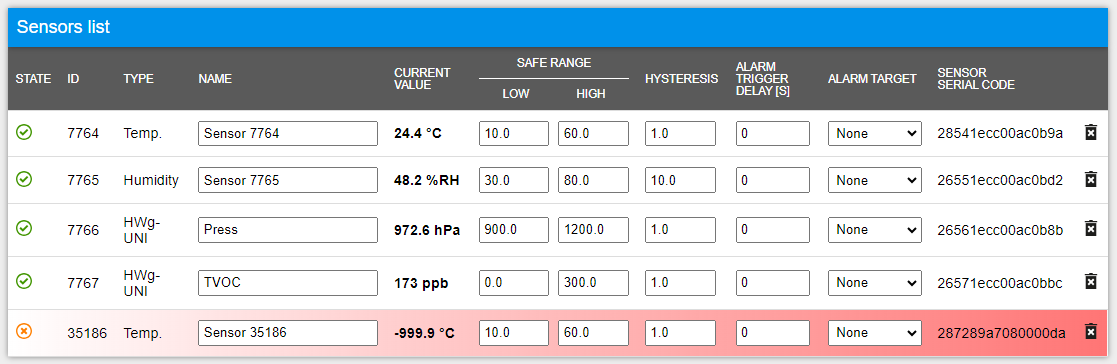Screen dimensions: 1117x364
Task: Edit the name field Sensor 7765
Action: tap(288, 181)
